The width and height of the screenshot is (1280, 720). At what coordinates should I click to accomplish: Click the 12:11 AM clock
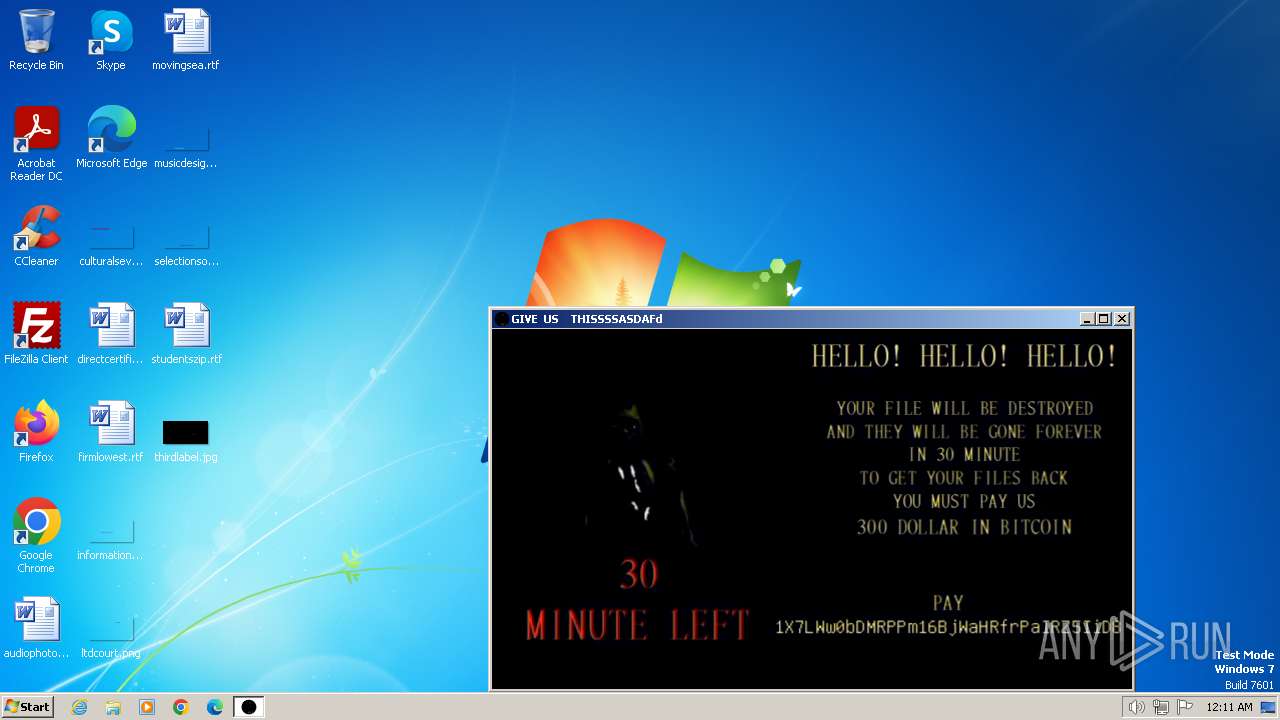[1229, 707]
